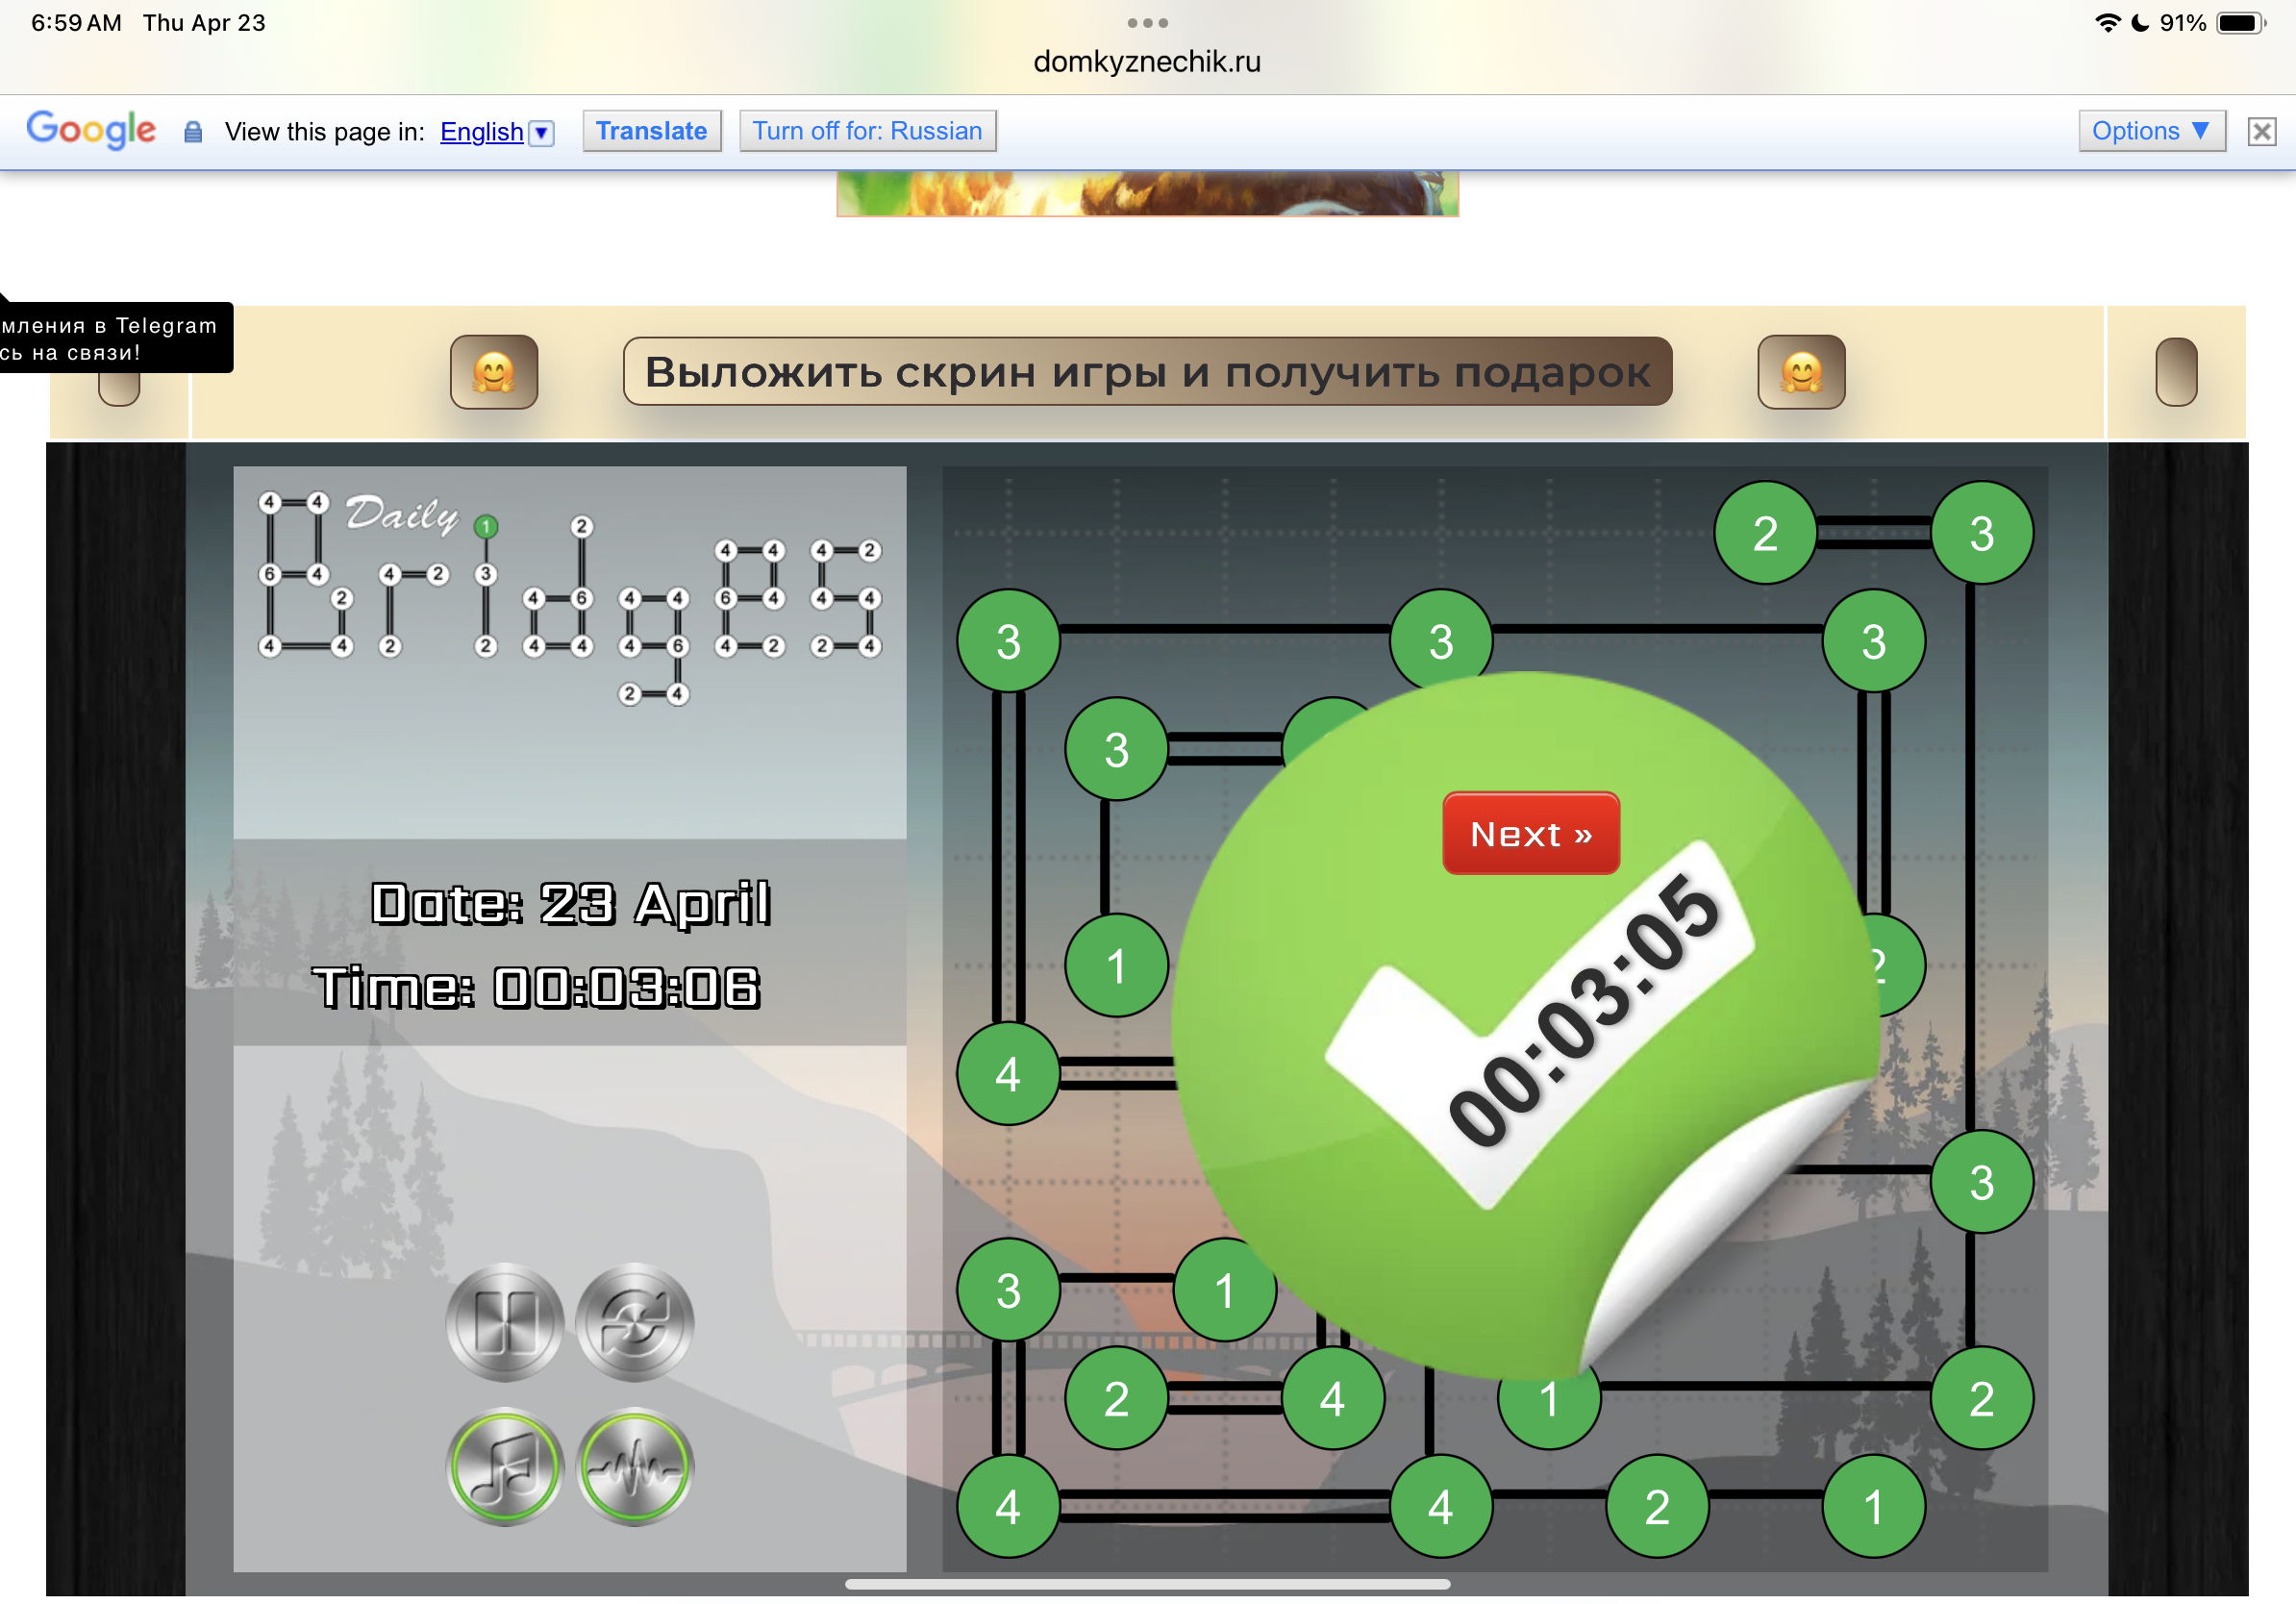Click Turn off for: Russian

point(867,131)
